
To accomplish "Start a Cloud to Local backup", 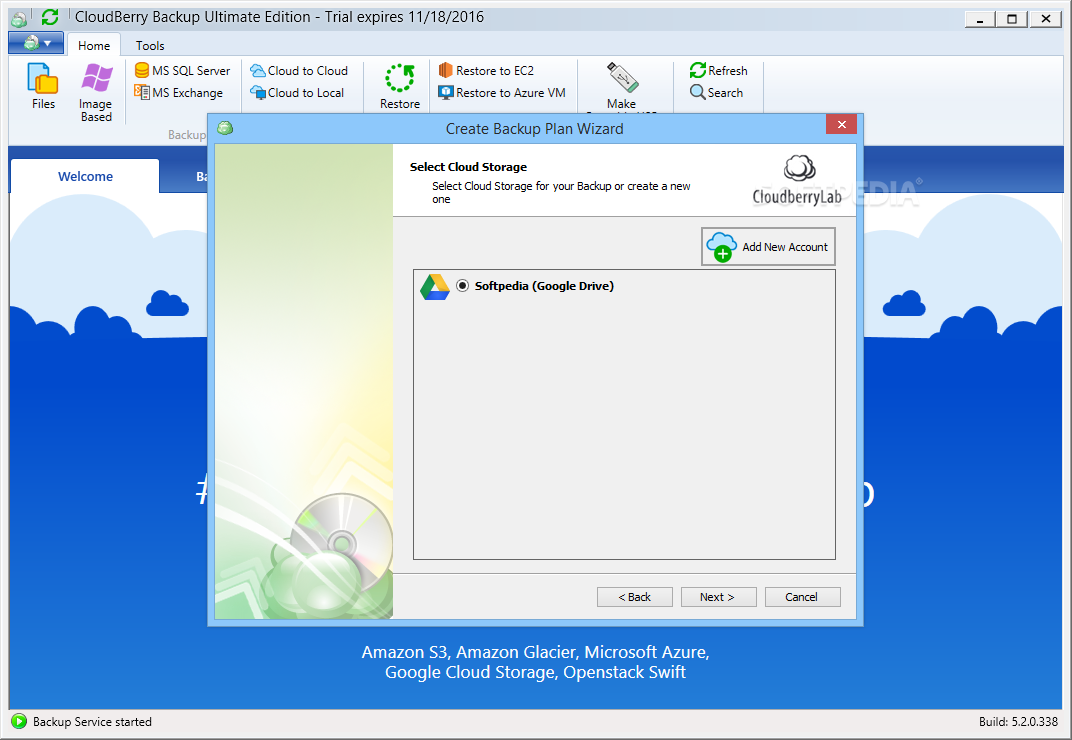I will coord(297,92).
